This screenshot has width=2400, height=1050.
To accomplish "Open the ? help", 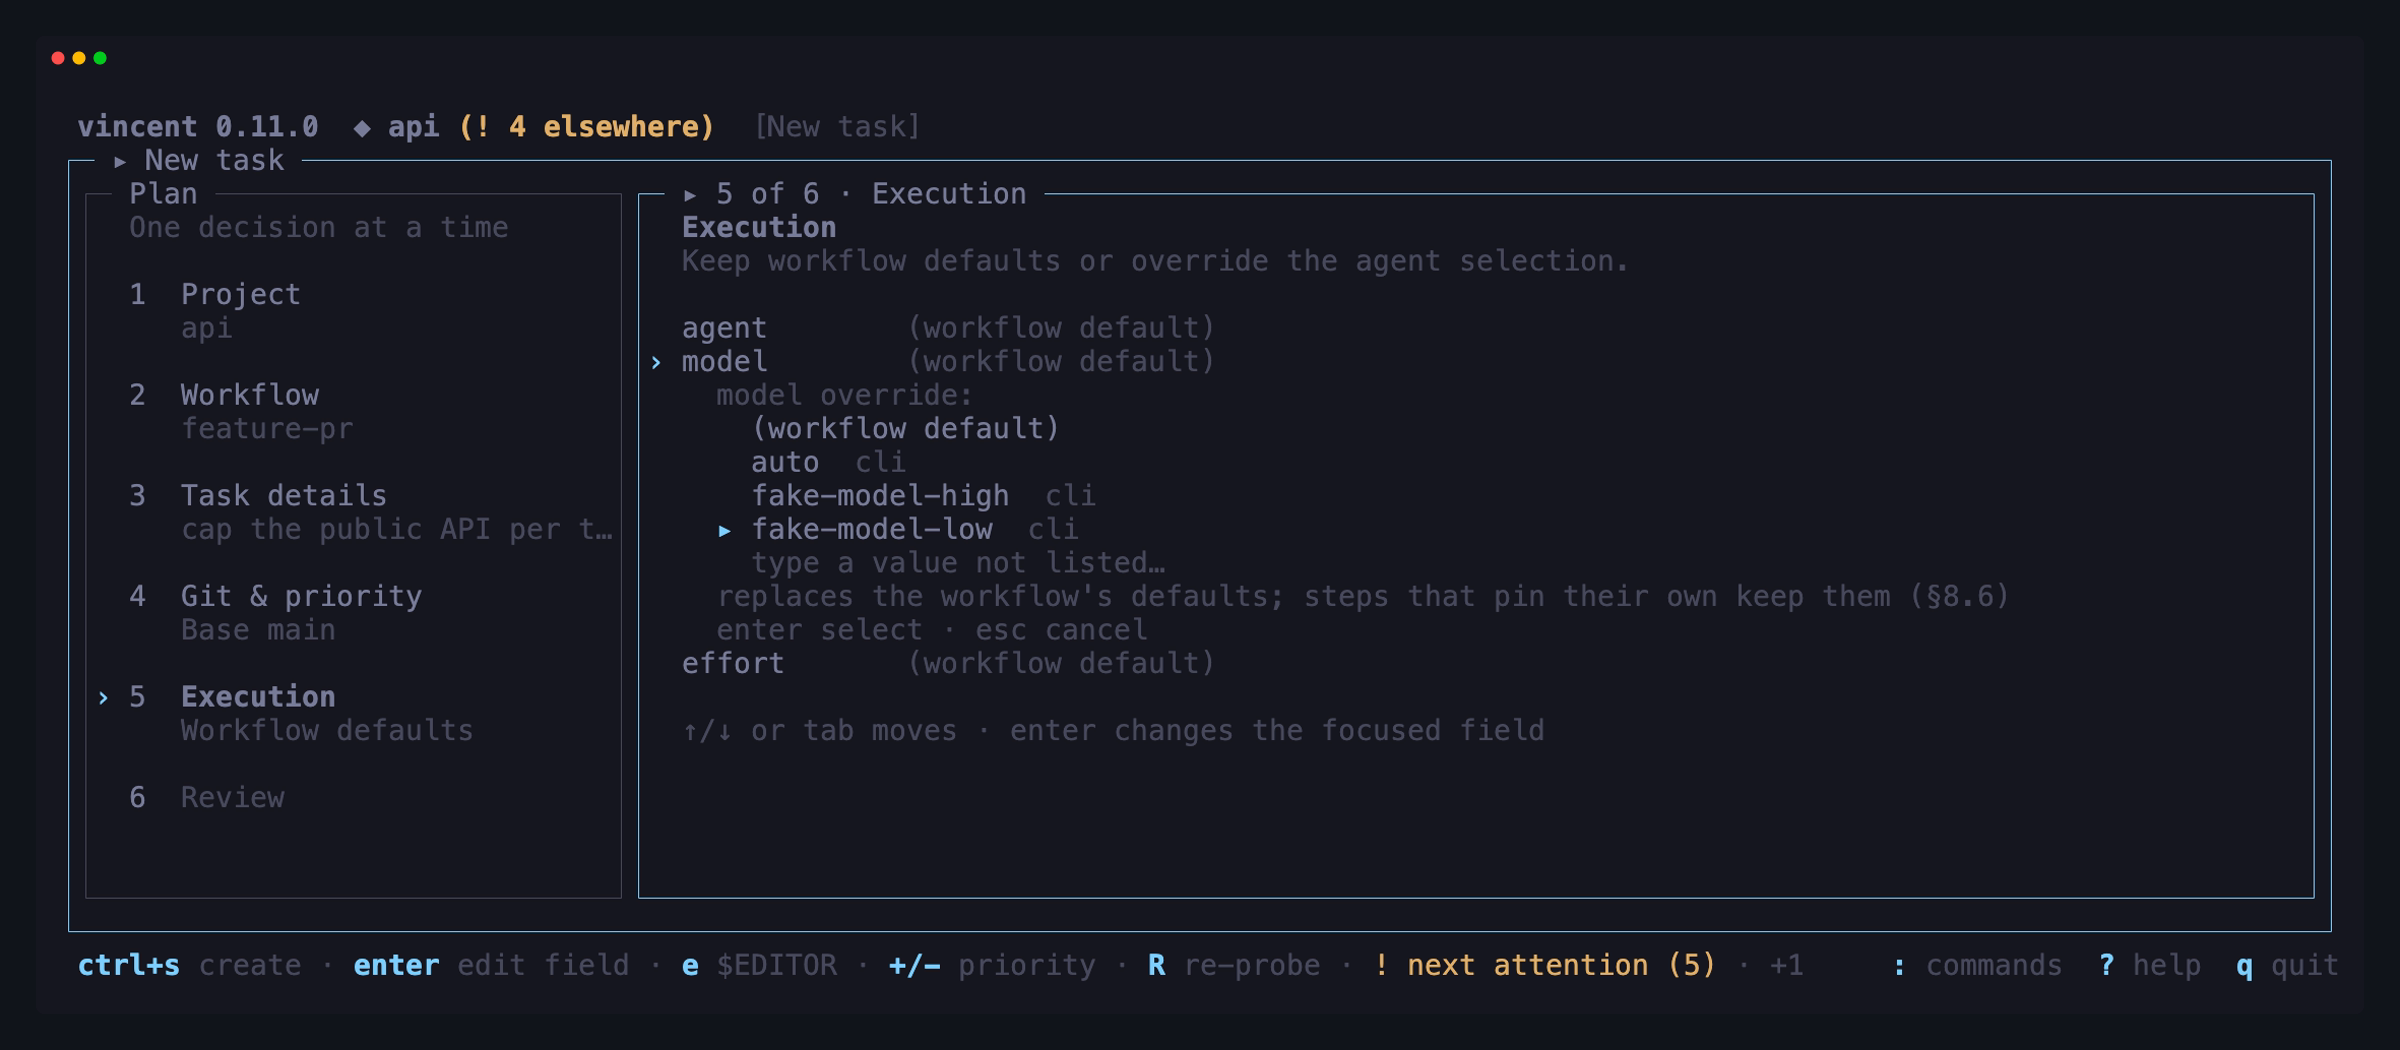I will click(x=2149, y=965).
